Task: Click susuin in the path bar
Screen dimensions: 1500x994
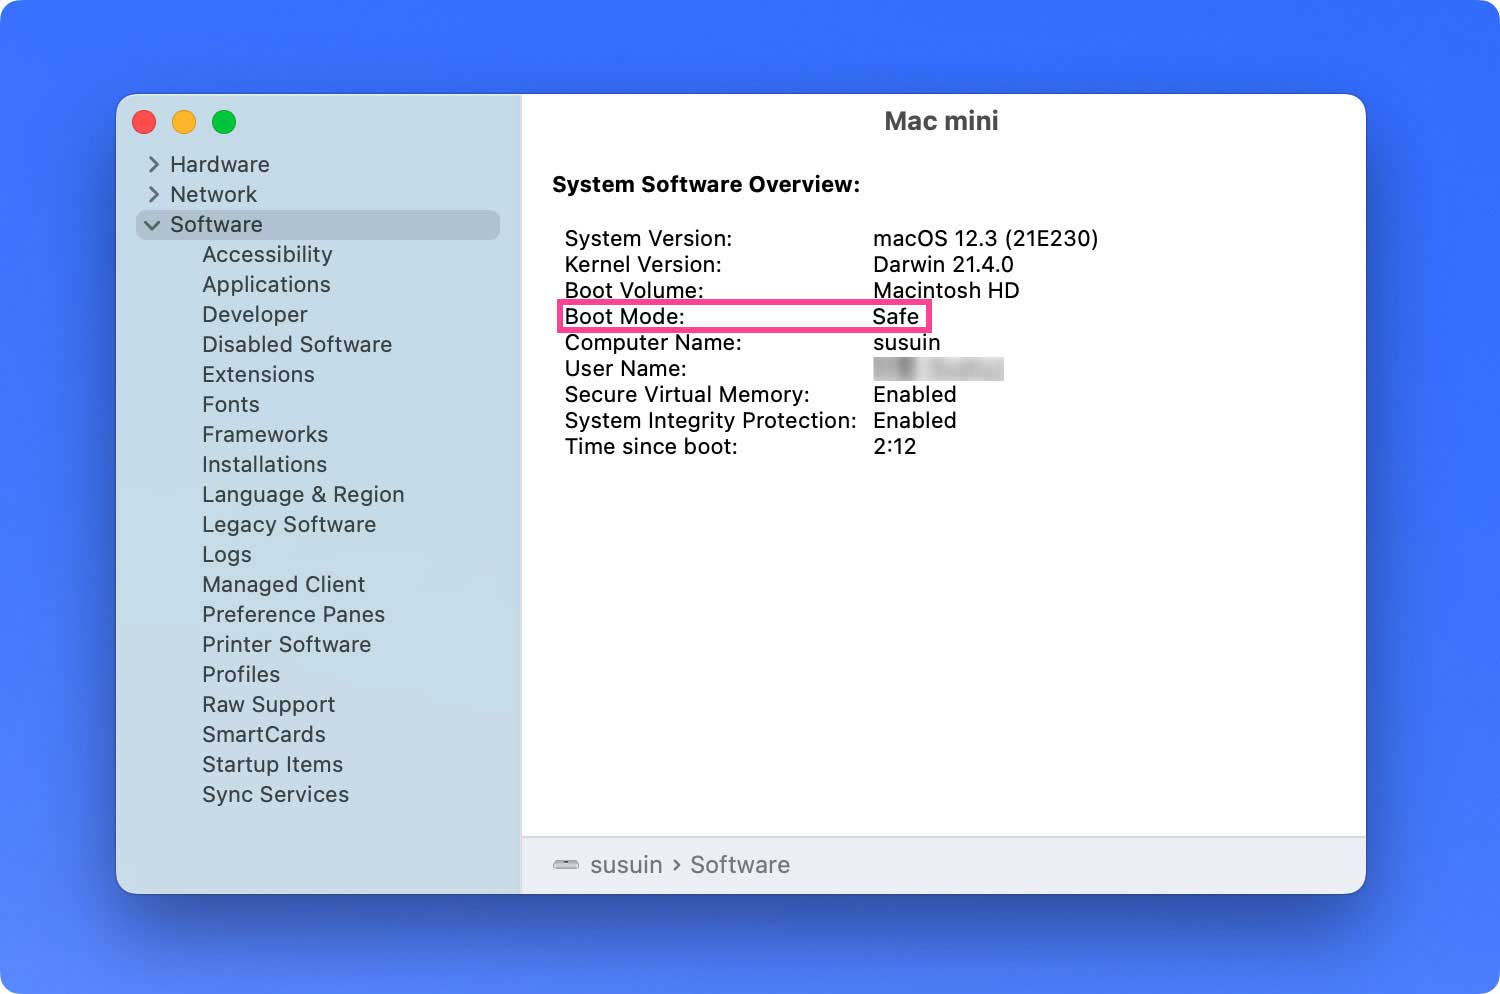Action: click(x=626, y=865)
